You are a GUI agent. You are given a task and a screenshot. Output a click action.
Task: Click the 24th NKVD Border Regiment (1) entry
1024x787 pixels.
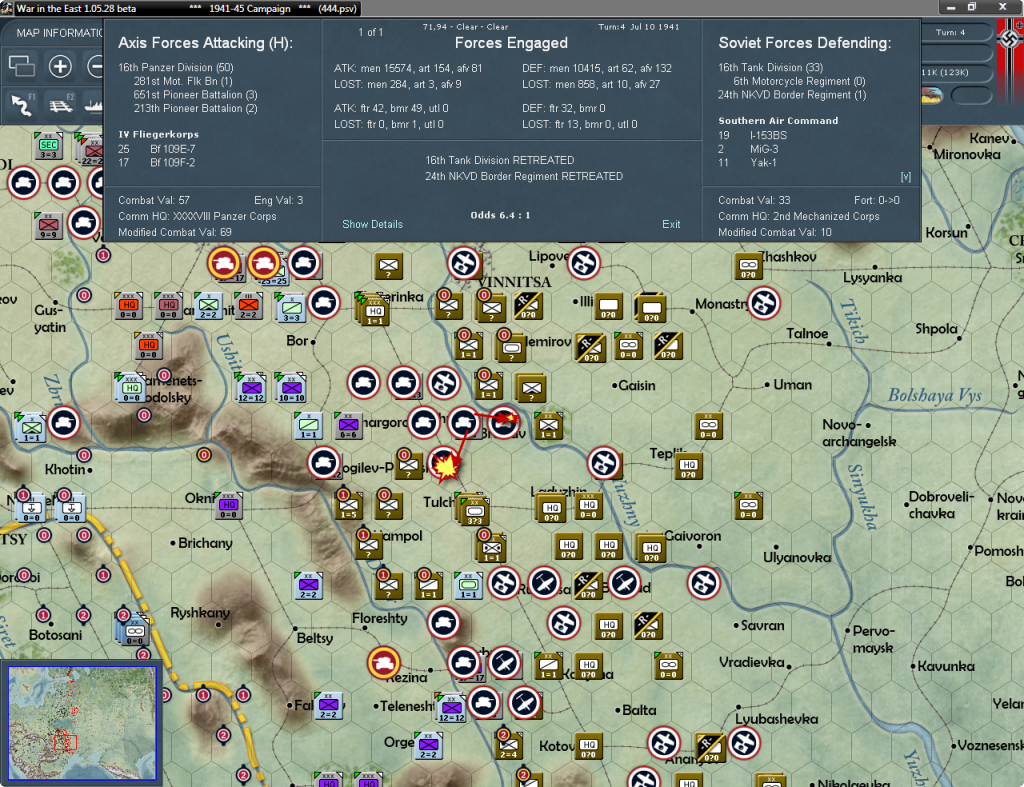[792, 95]
